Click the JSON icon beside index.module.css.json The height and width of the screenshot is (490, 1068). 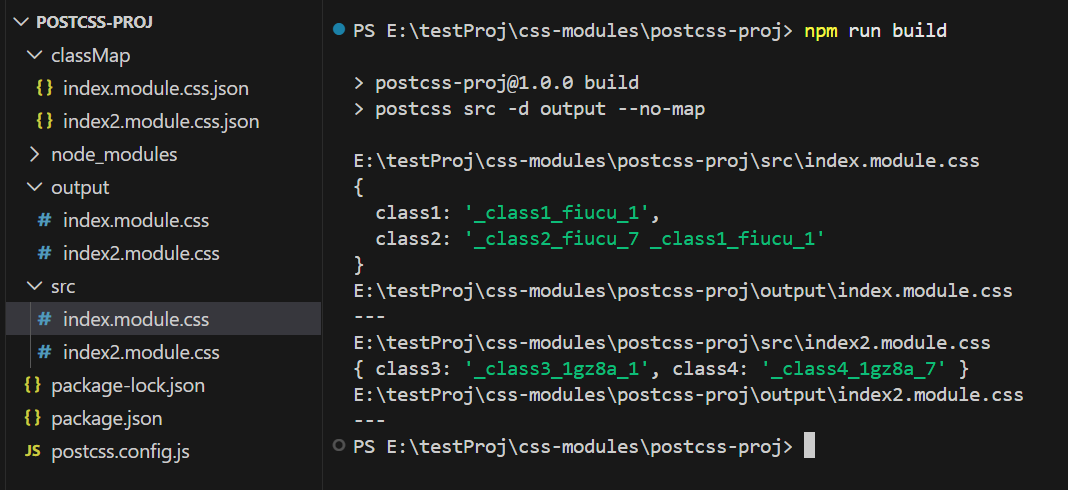pyautogui.click(x=44, y=88)
